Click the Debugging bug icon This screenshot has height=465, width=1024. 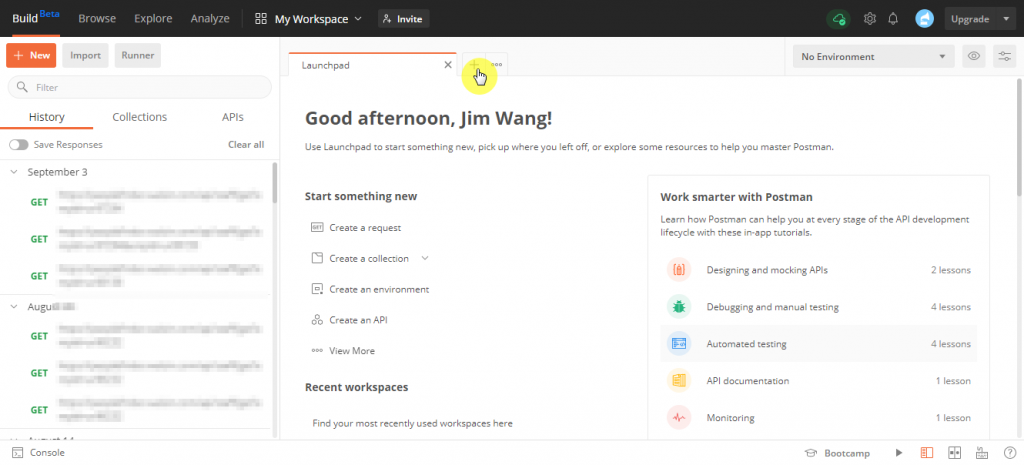[679, 307]
